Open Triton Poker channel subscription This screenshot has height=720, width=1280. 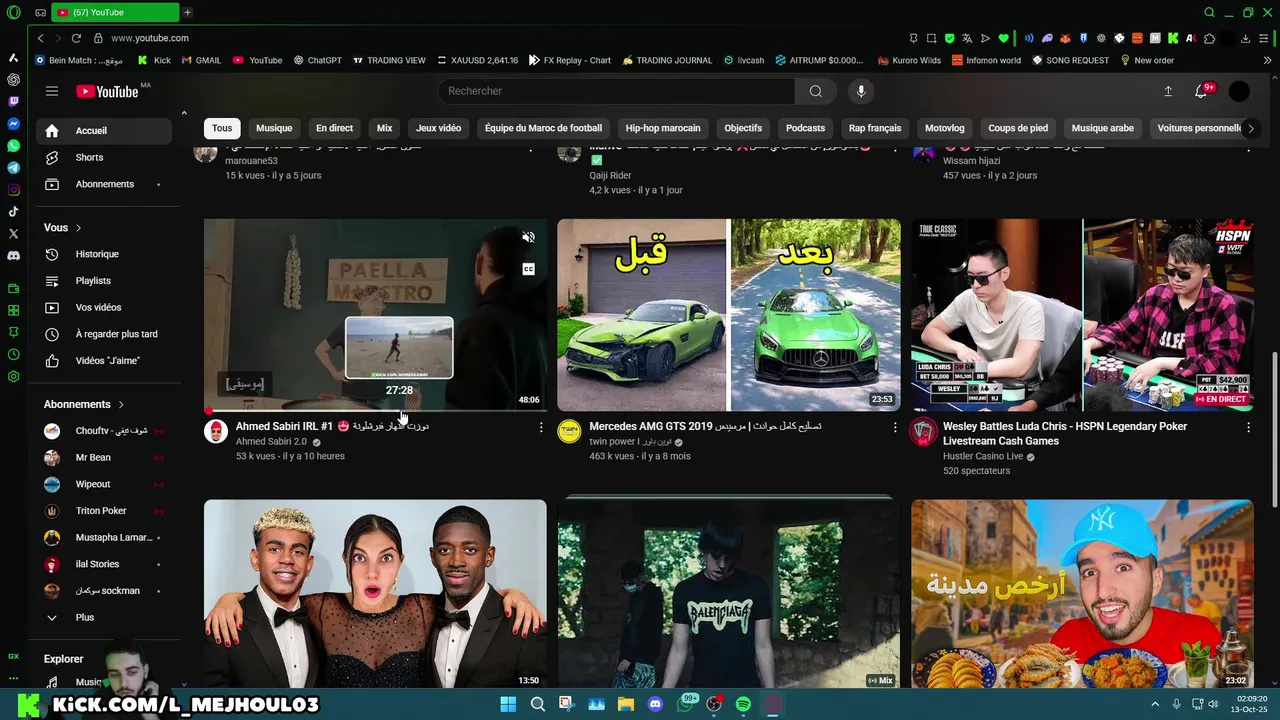[104, 511]
